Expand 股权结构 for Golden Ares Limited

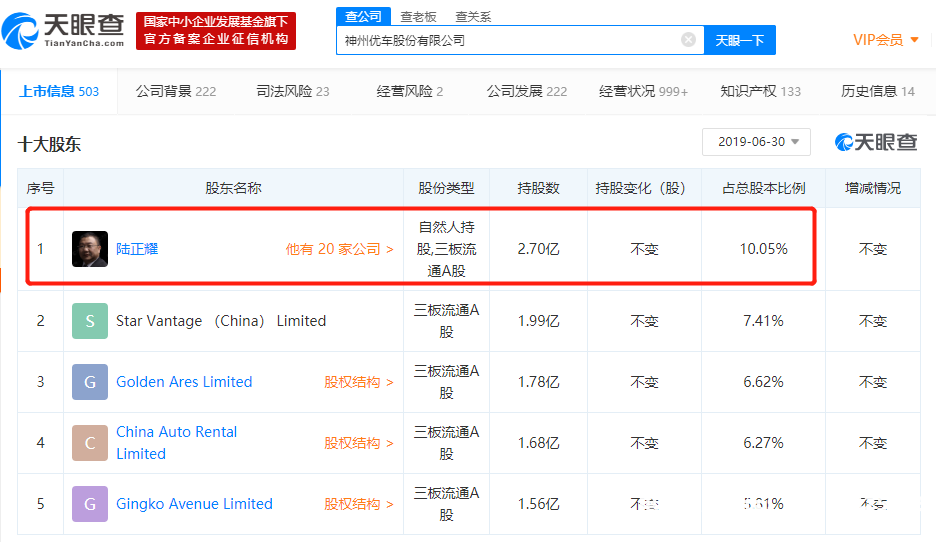[358, 382]
